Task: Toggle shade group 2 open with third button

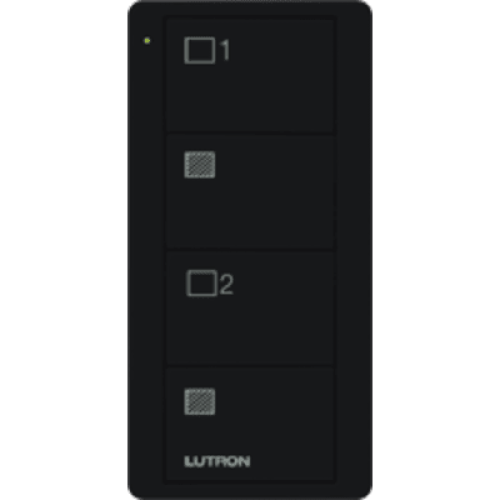Action: pos(250,308)
